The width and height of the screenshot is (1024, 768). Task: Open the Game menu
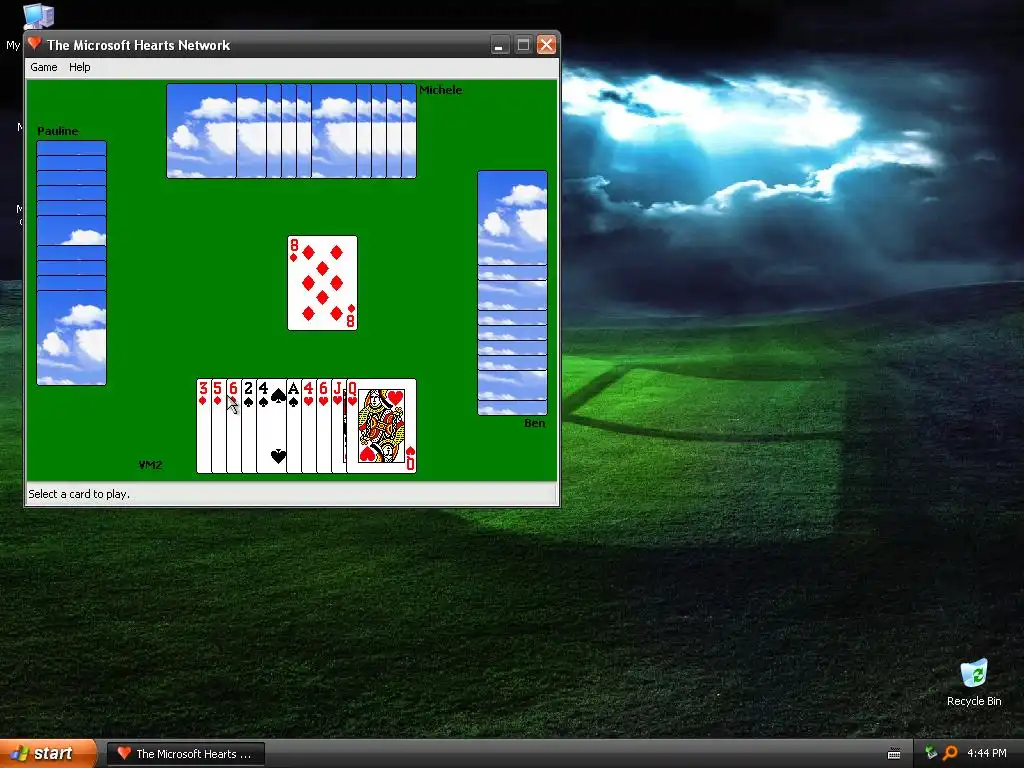(x=44, y=67)
